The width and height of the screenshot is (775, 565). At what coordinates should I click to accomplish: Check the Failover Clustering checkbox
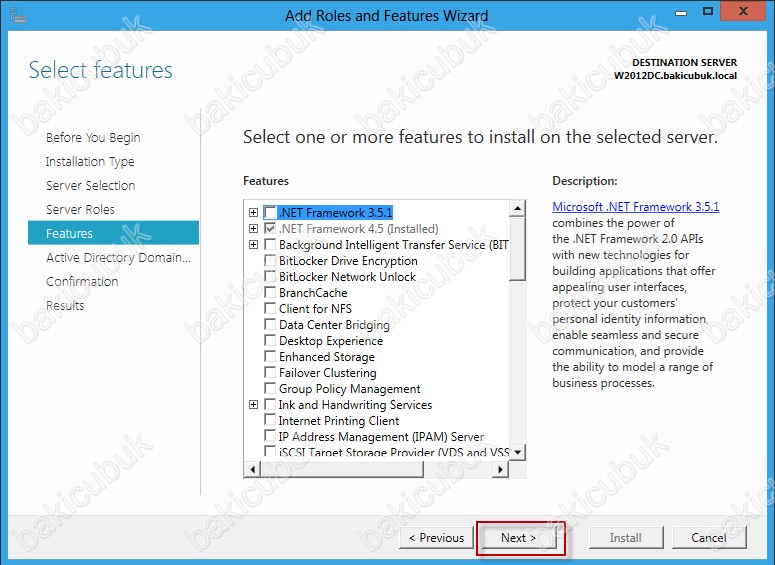(x=270, y=372)
